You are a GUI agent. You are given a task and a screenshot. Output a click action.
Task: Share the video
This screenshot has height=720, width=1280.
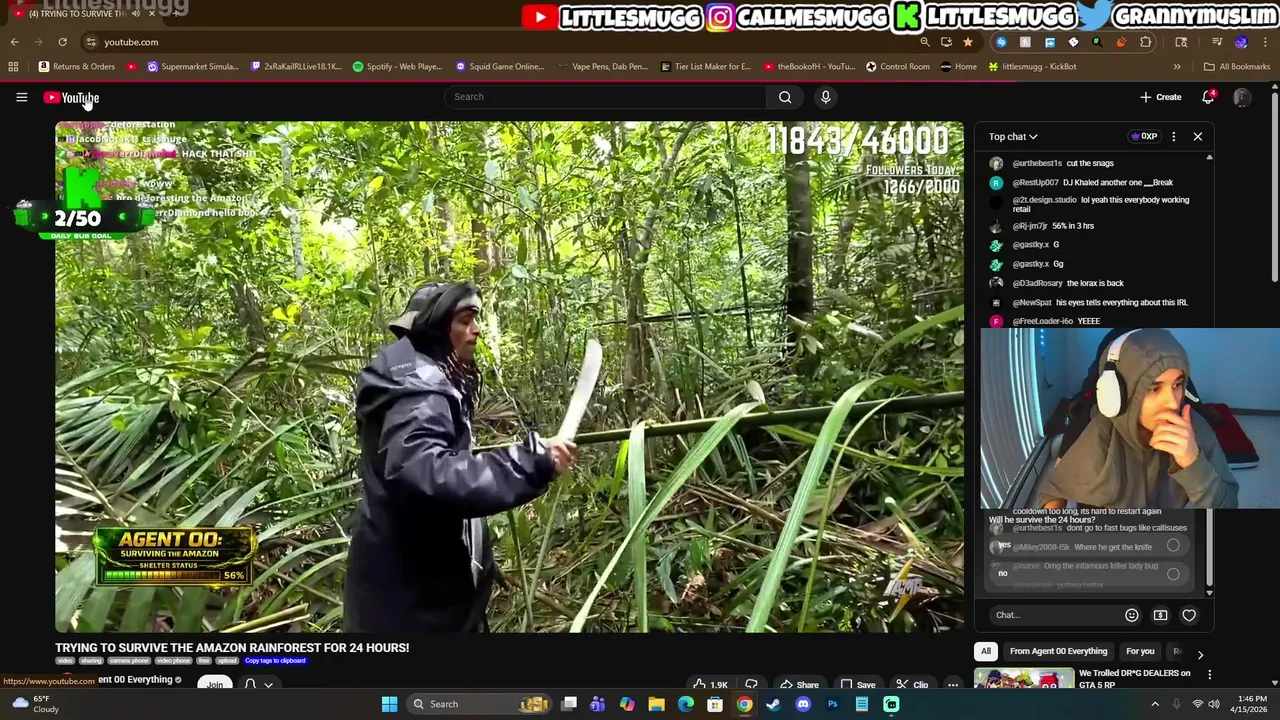799,685
